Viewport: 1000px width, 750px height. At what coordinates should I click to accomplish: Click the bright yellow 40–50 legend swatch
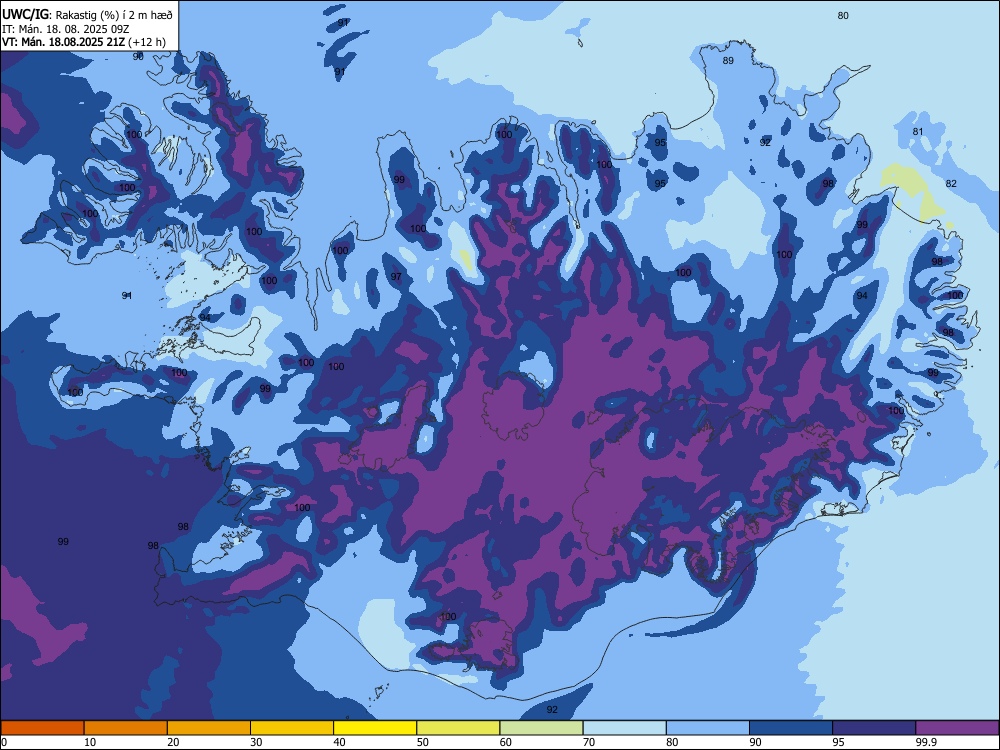click(x=375, y=728)
